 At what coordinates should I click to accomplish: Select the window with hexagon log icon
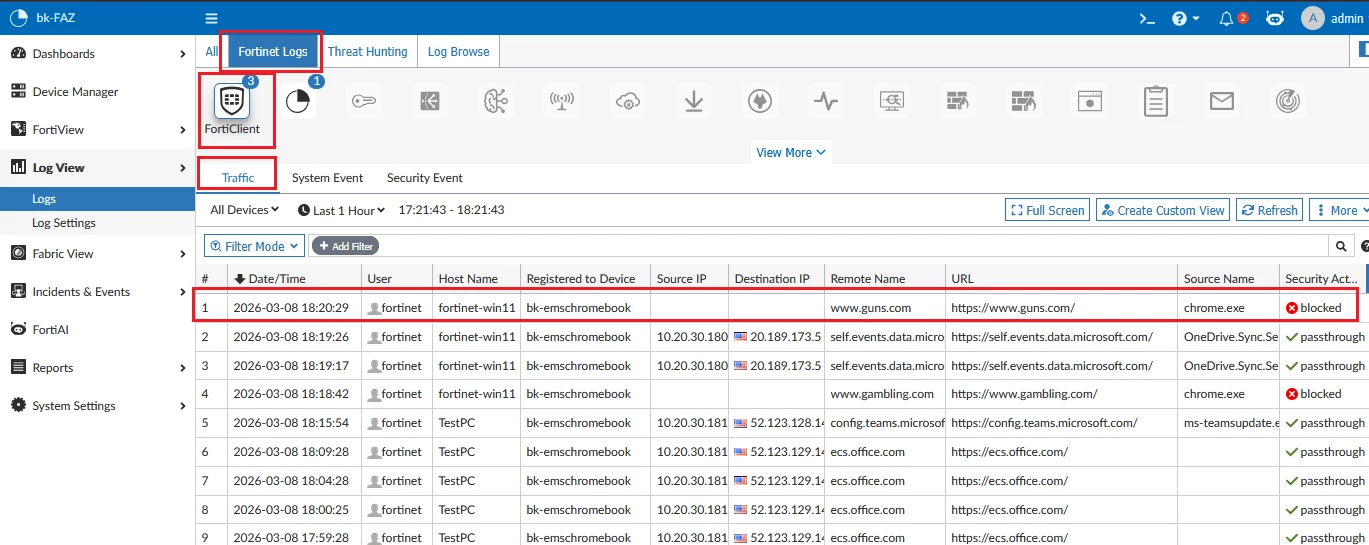[x=1090, y=101]
